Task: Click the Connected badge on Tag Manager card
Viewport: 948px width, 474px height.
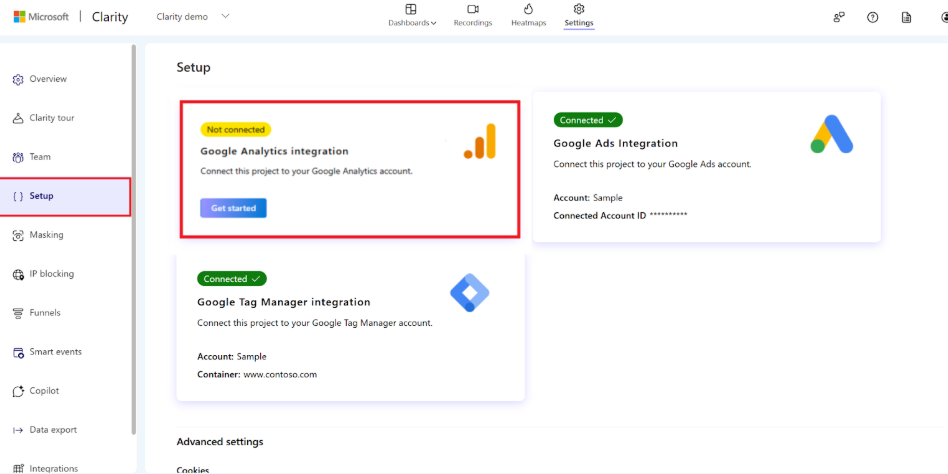Action: click(x=232, y=279)
